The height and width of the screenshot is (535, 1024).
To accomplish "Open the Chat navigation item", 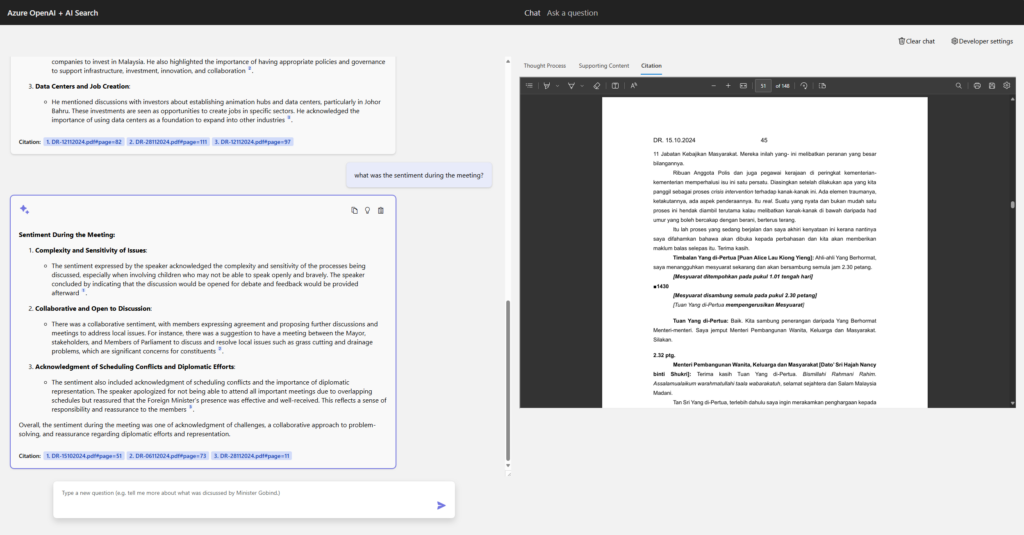I will coord(532,13).
